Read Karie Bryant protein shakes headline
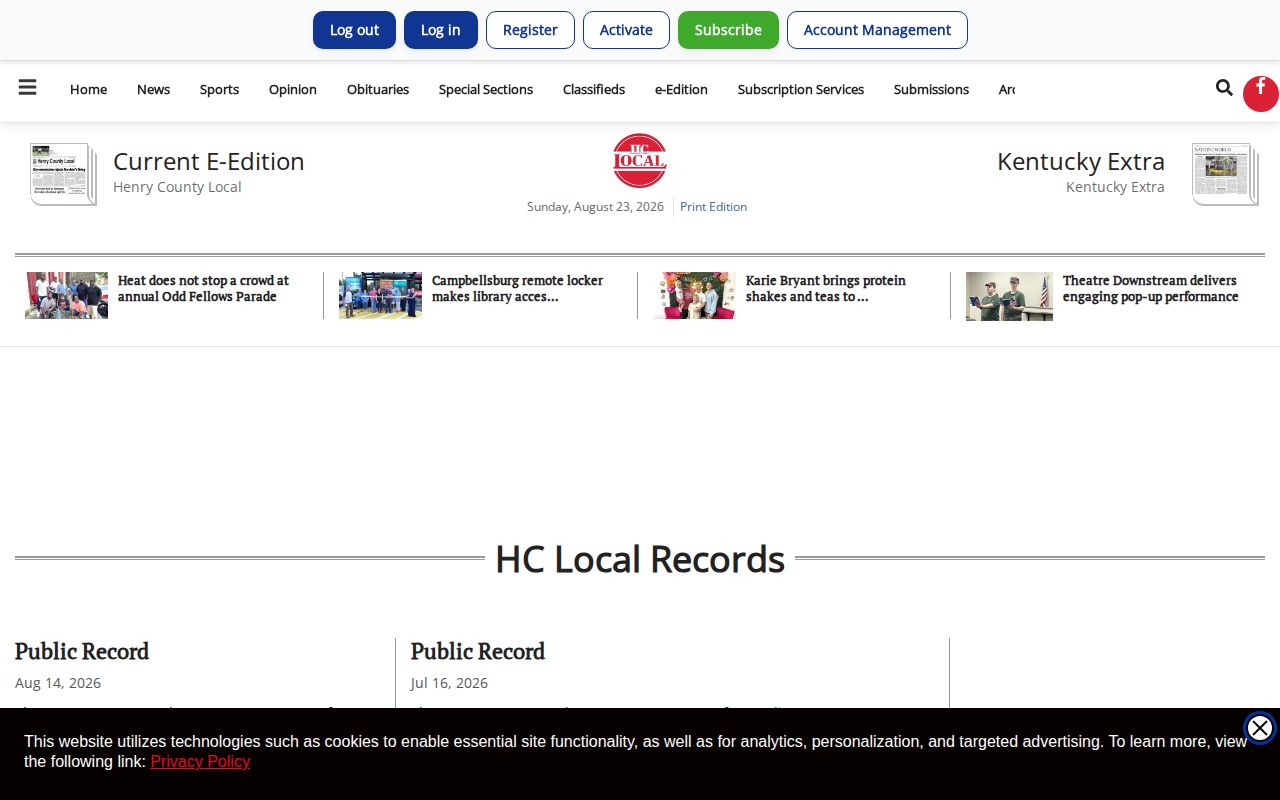 [826, 288]
